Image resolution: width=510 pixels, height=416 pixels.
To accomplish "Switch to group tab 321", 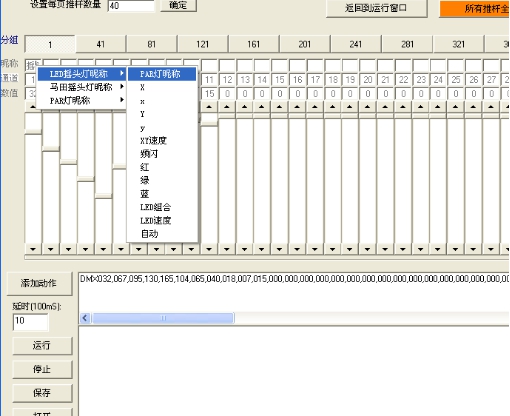I will 458,44.
